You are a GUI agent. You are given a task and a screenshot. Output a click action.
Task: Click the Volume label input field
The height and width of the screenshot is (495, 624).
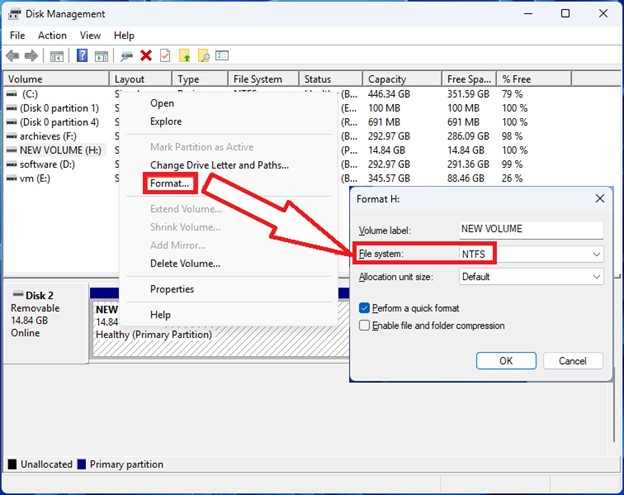(x=531, y=230)
